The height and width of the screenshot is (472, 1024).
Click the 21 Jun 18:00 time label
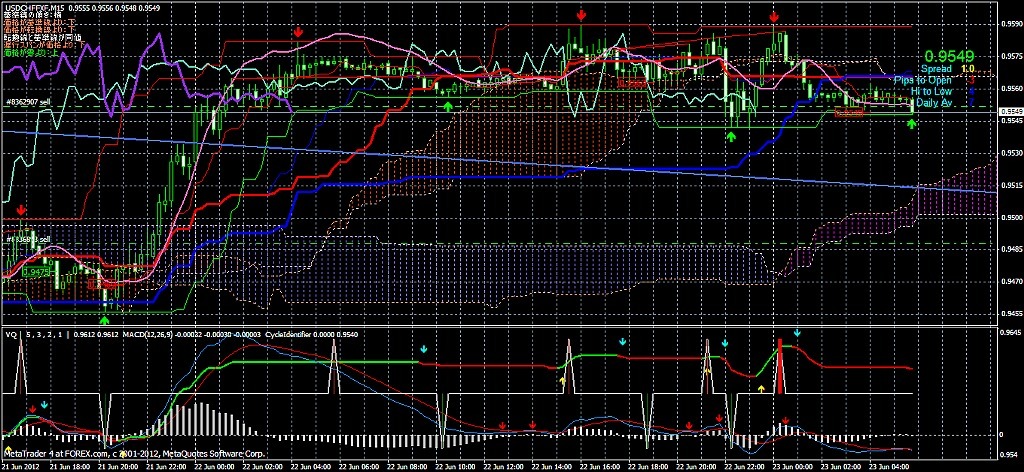pos(69,467)
